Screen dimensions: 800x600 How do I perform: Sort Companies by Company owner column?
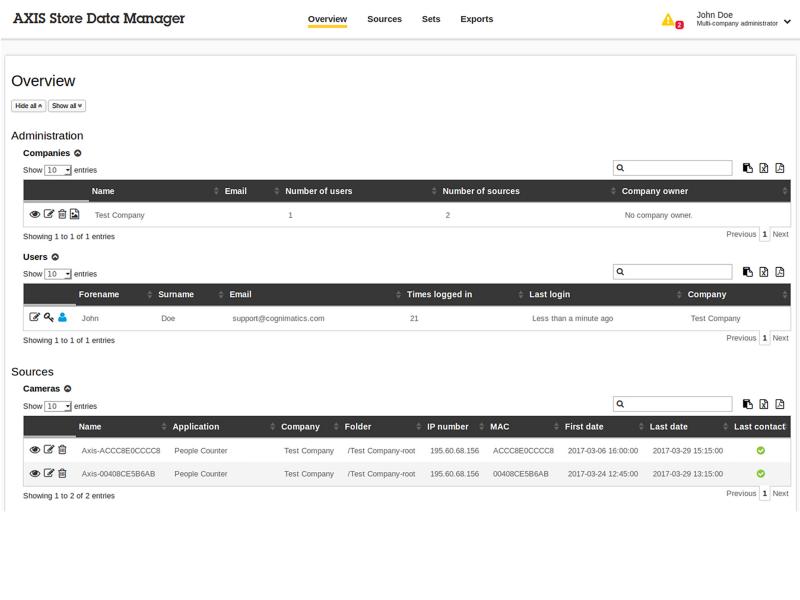point(655,191)
